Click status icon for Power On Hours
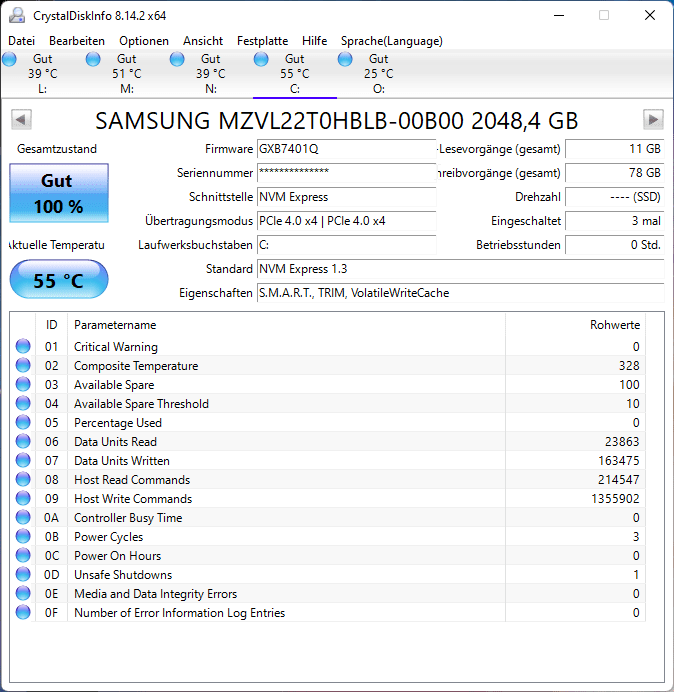The width and height of the screenshot is (674, 692). click(23, 555)
